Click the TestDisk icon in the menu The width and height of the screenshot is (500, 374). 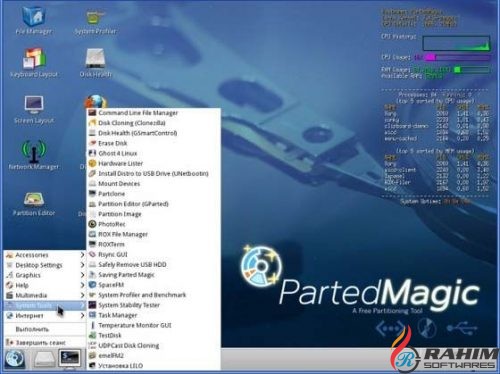click(x=92, y=335)
